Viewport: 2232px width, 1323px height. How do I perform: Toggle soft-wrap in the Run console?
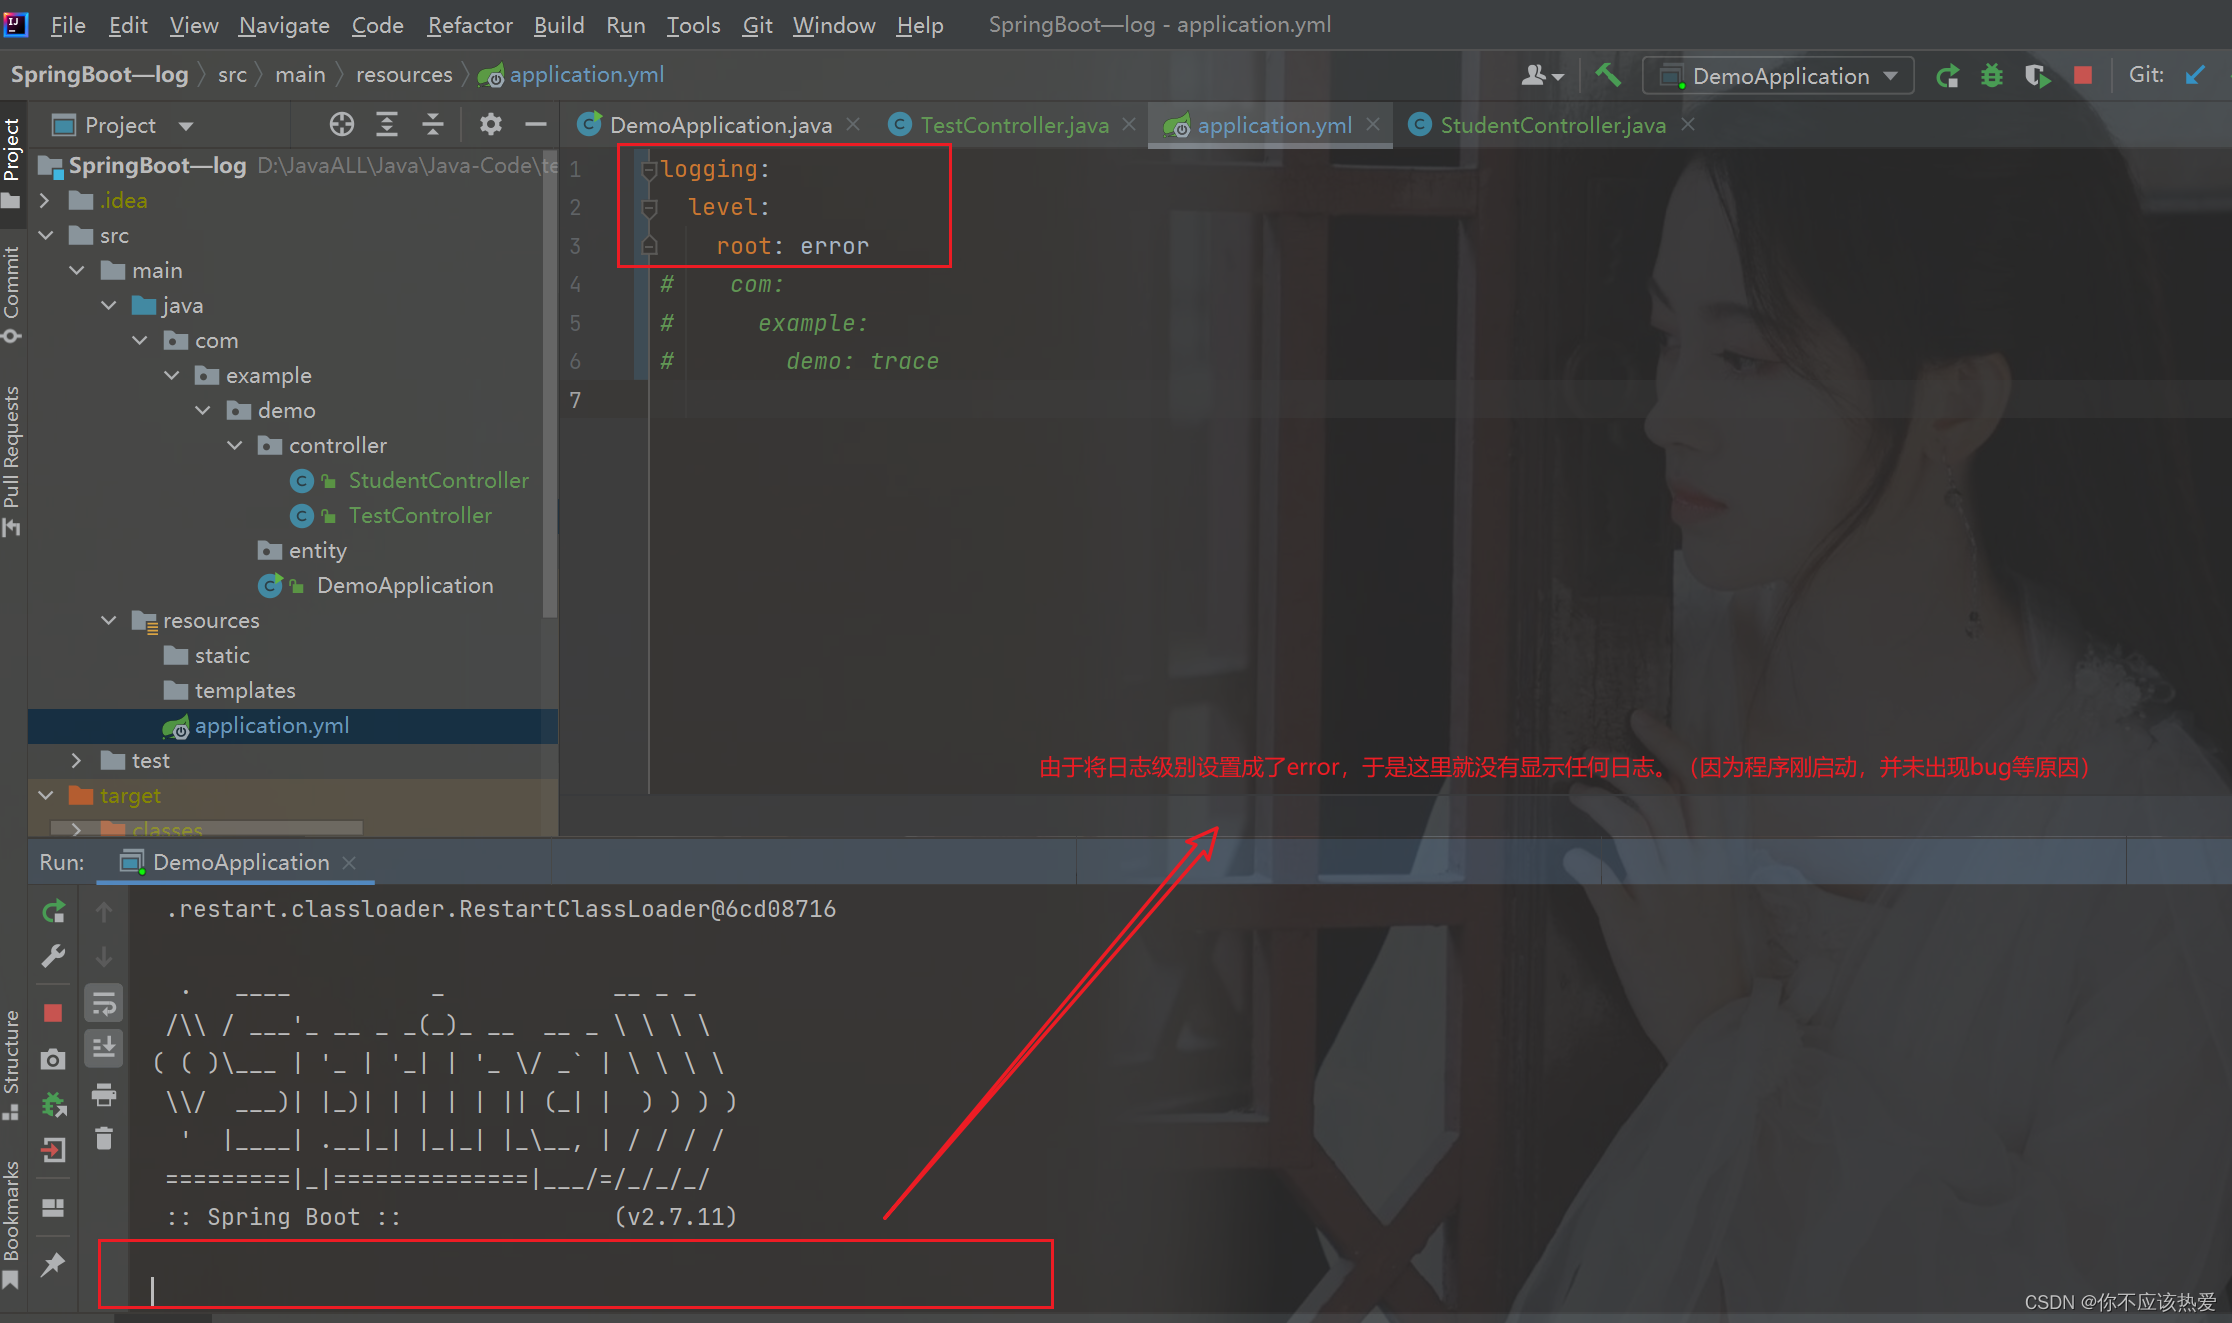click(x=104, y=1003)
